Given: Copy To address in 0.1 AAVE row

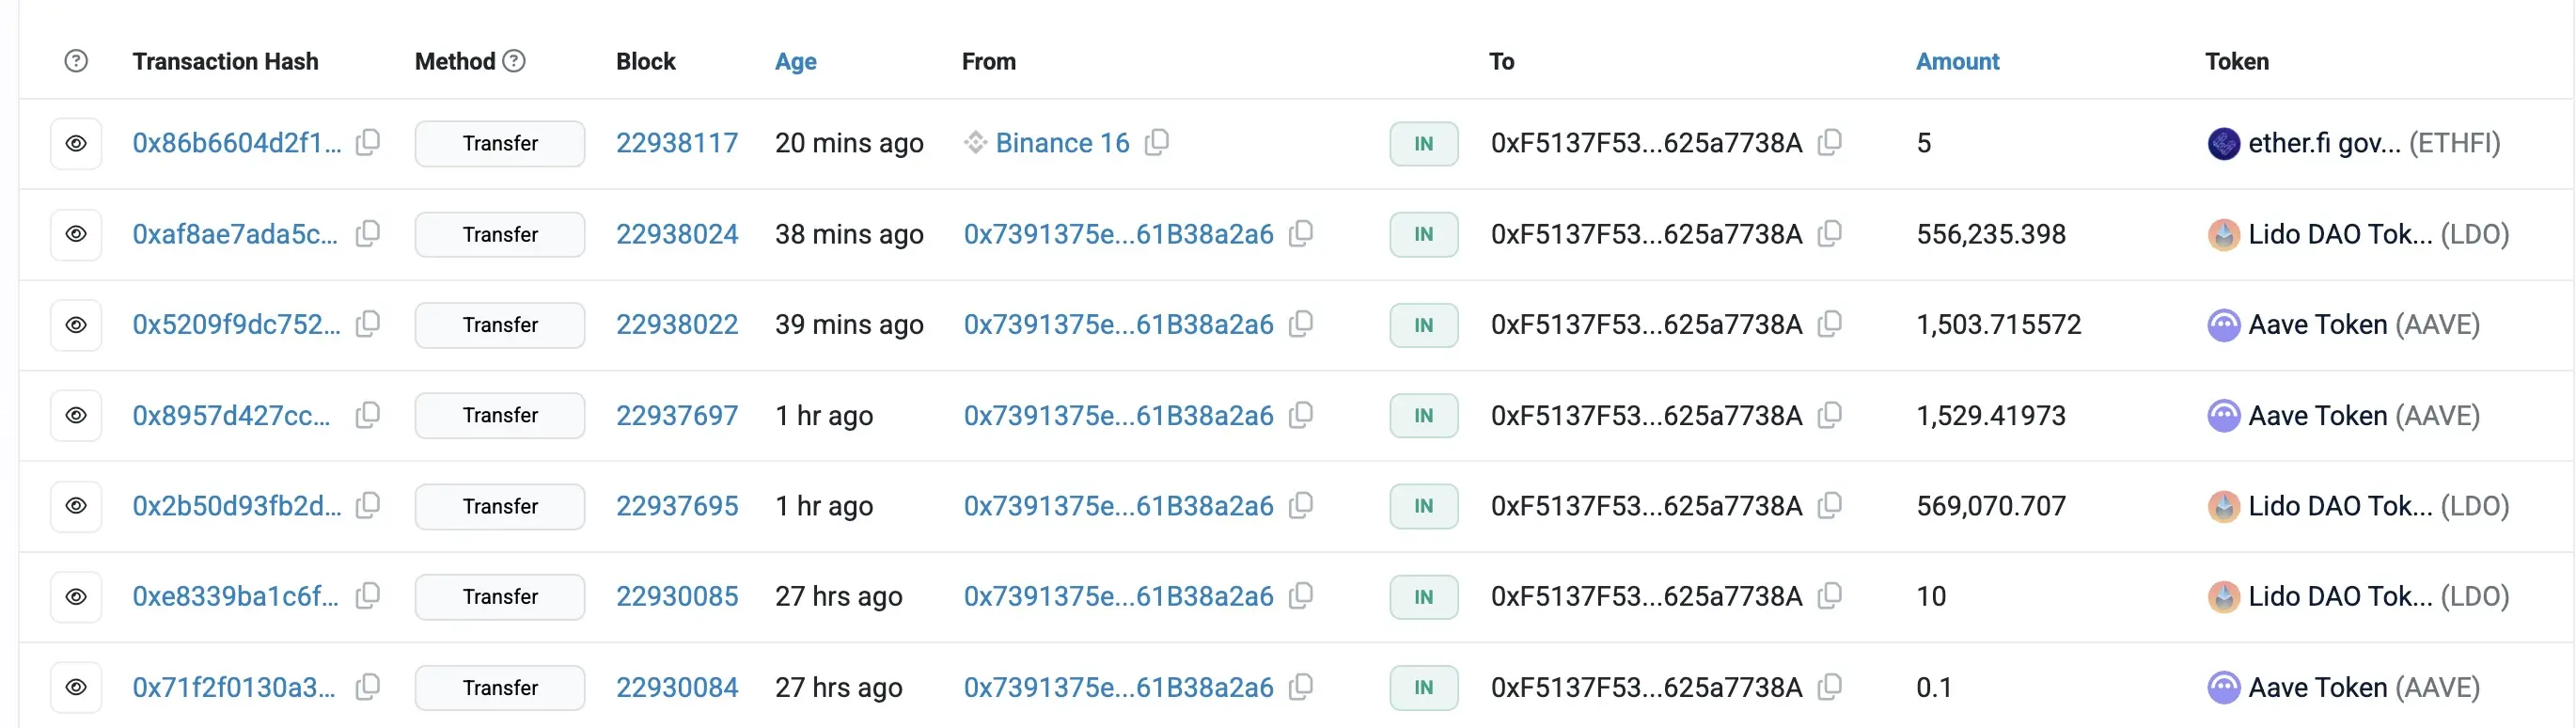Looking at the screenshot, I should (1830, 687).
